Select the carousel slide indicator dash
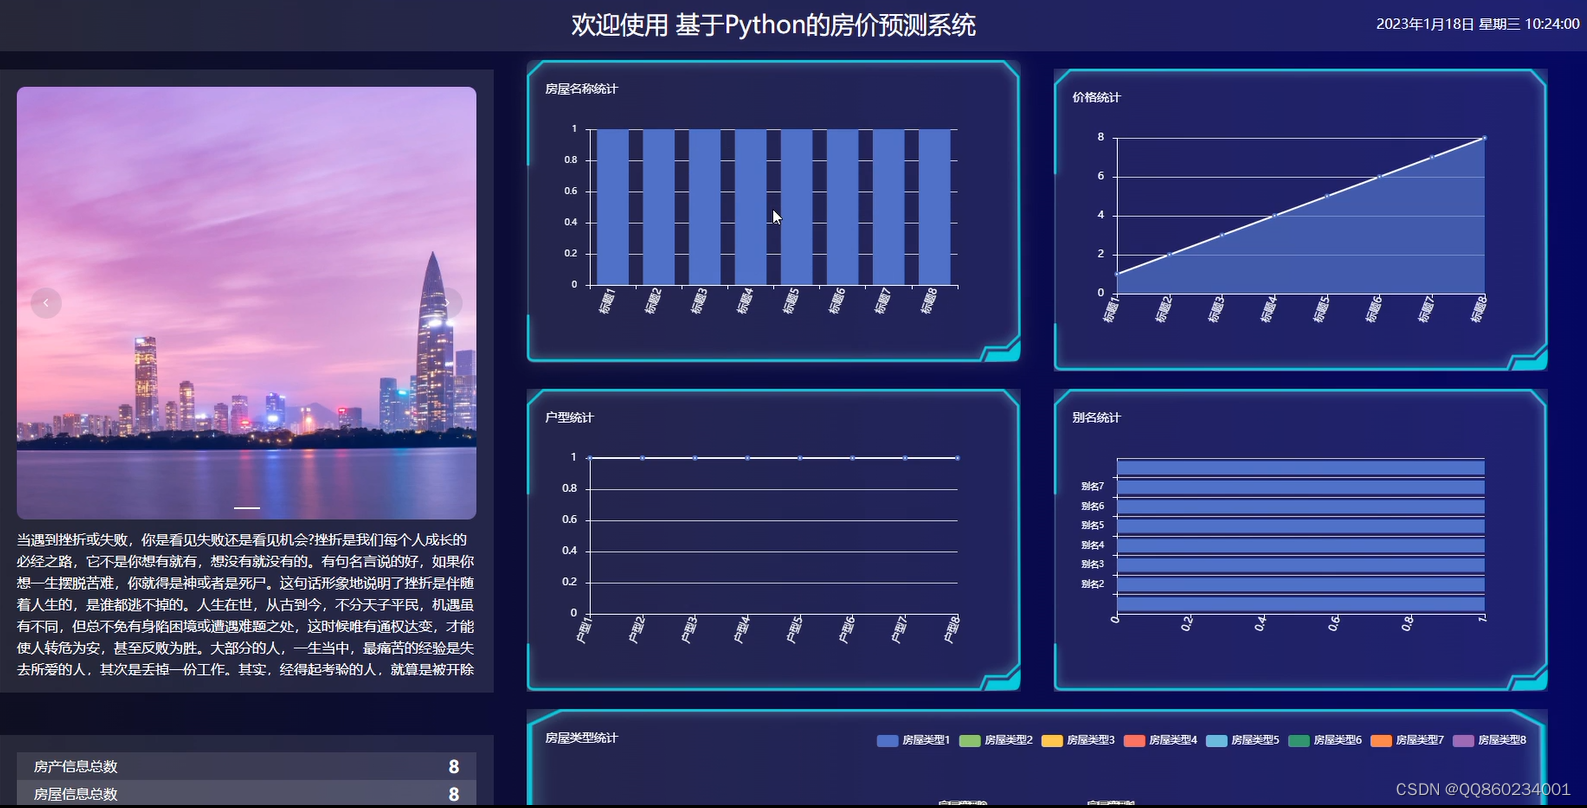 pos(247,508)
